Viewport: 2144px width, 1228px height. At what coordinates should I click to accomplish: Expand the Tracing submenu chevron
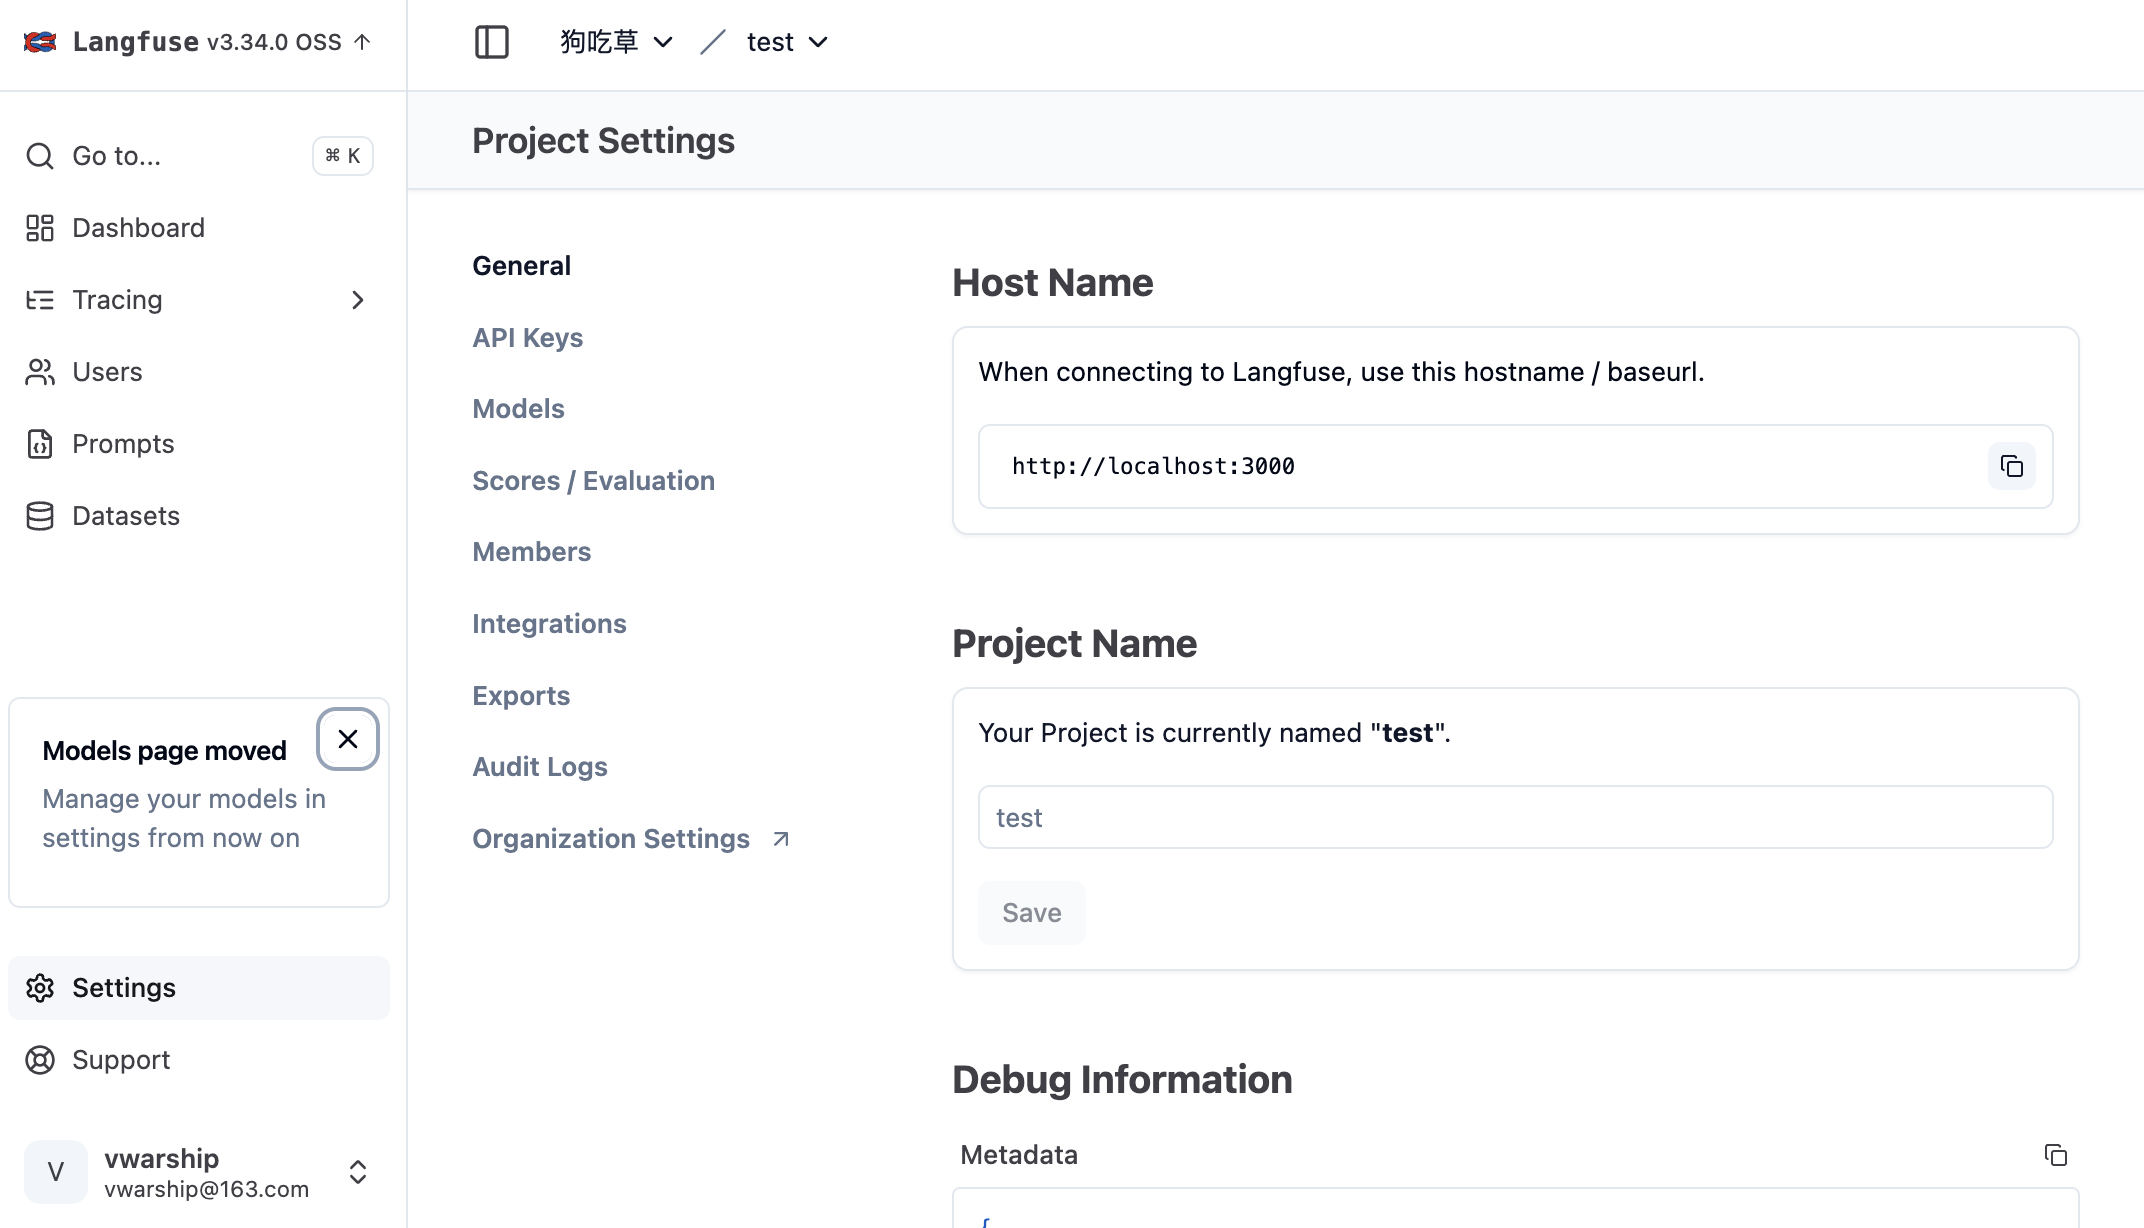point(357,300)
